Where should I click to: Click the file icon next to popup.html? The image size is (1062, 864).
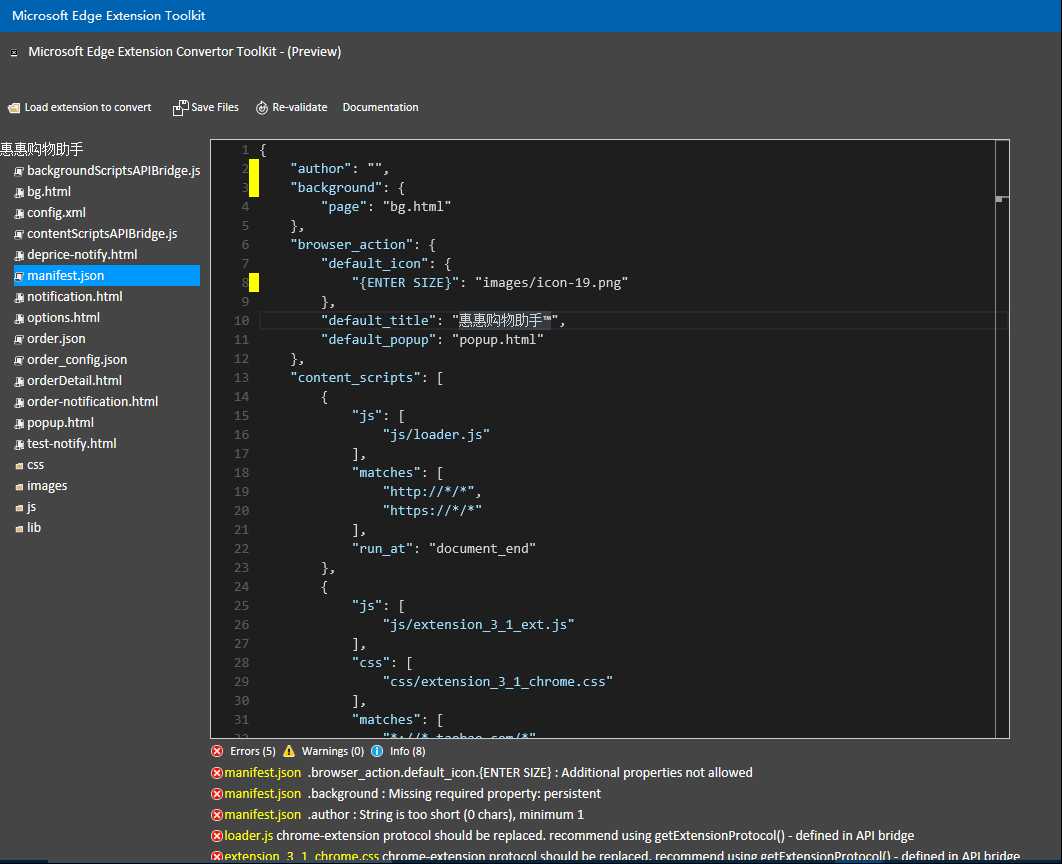click(19, 424)
